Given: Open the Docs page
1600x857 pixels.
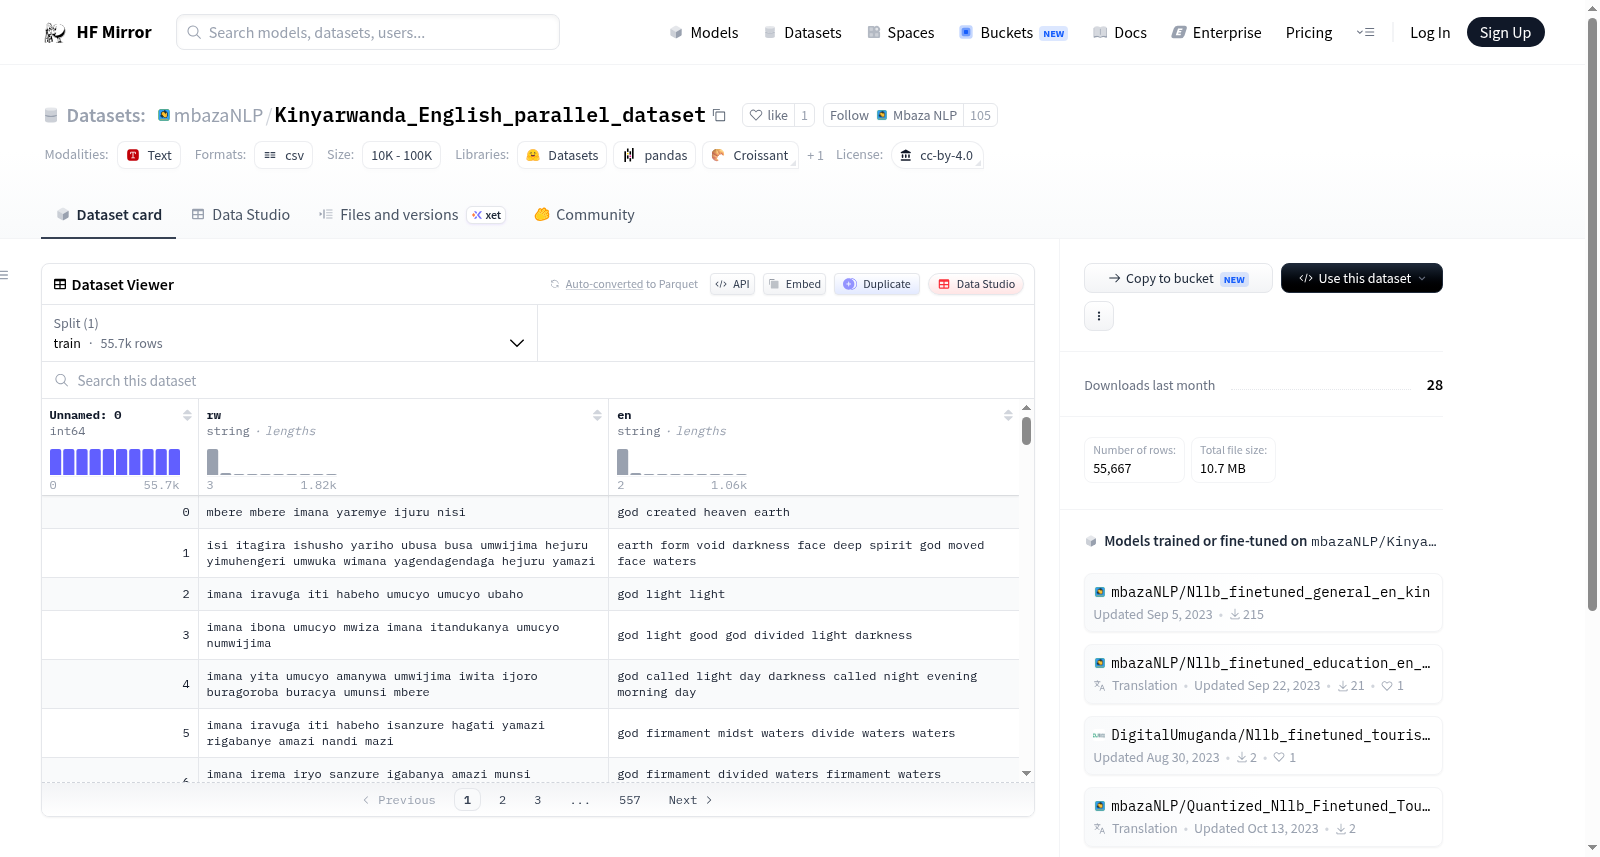Looking at the screenshot, I should (x=1119, y=33).
